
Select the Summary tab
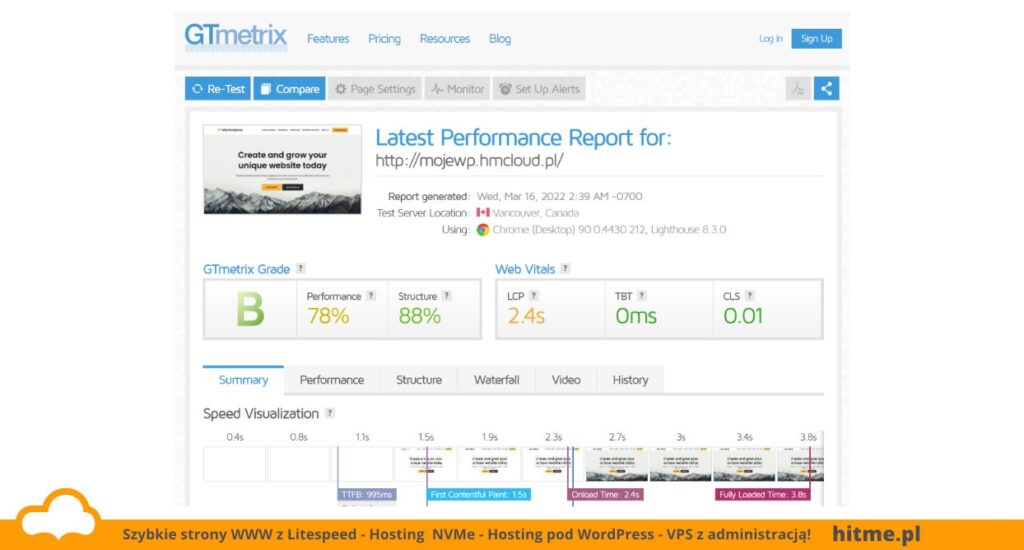(243, 380)
